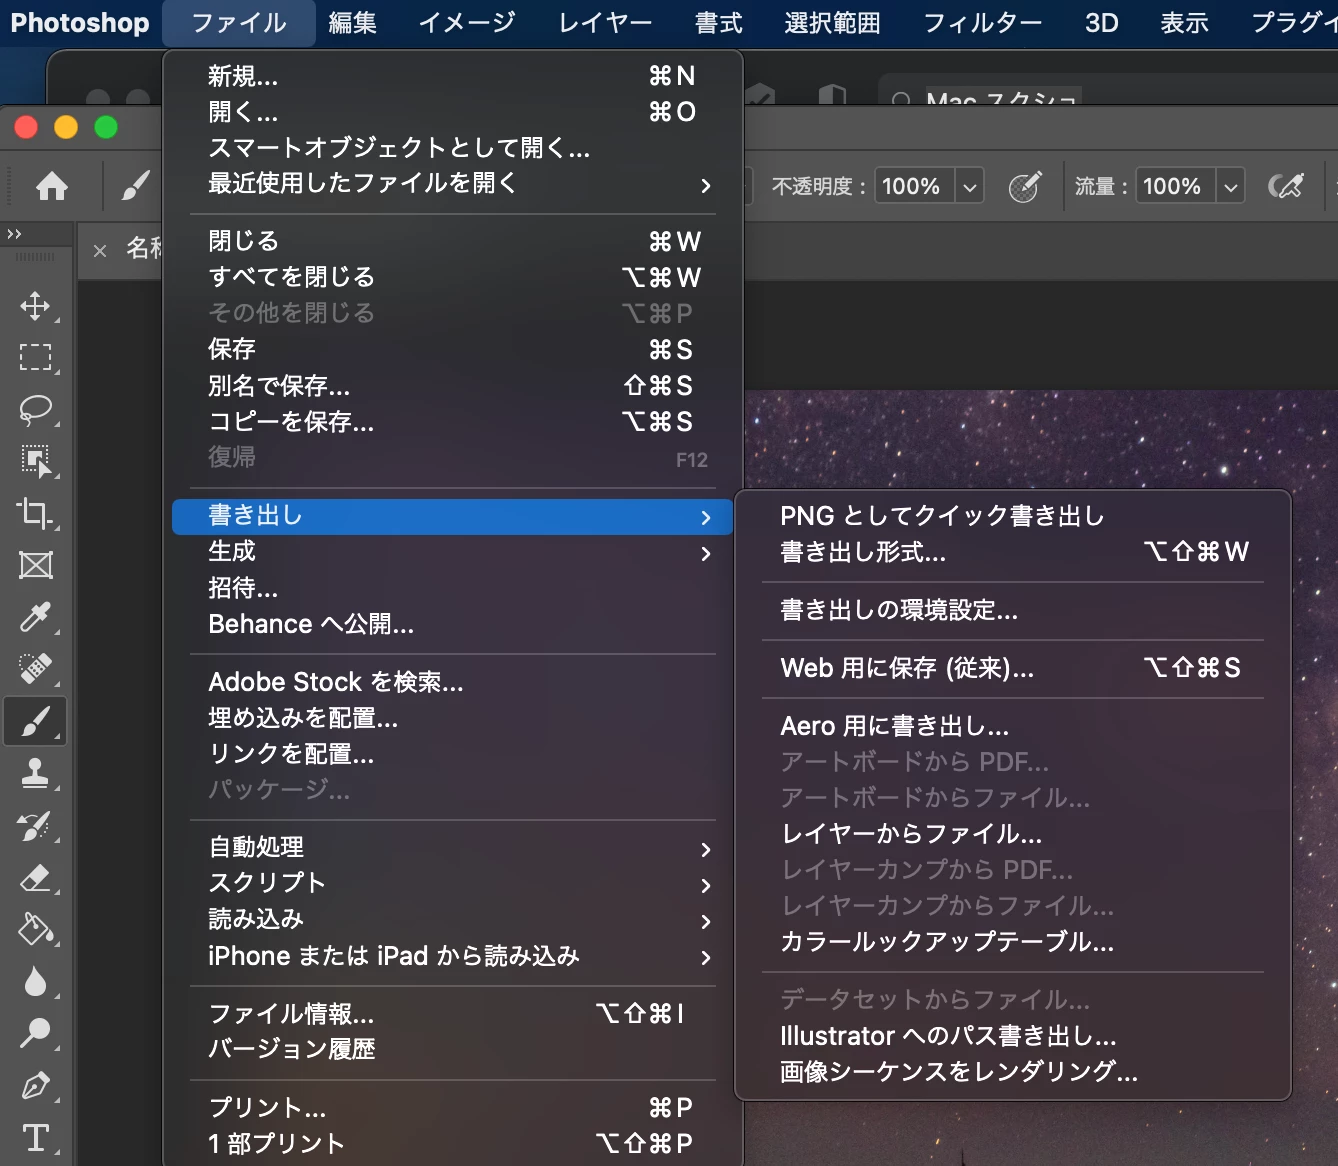Select the Object Selection tool

[35, 461]
